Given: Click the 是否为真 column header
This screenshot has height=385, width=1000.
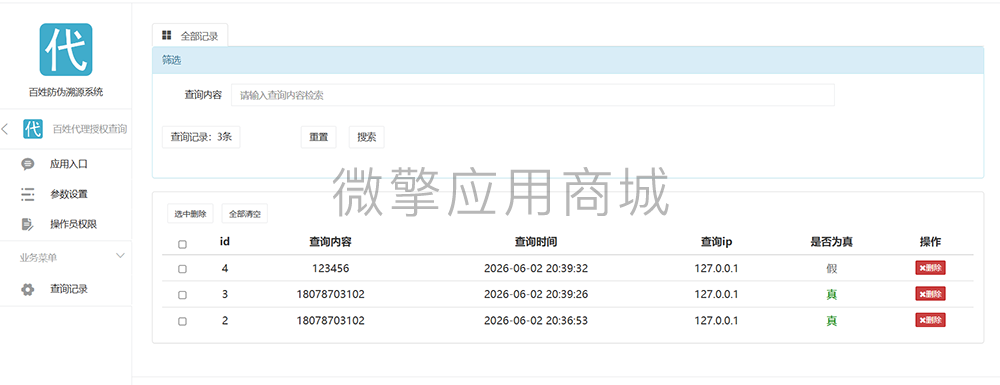Looking at the screenshot, I should 832,242.
